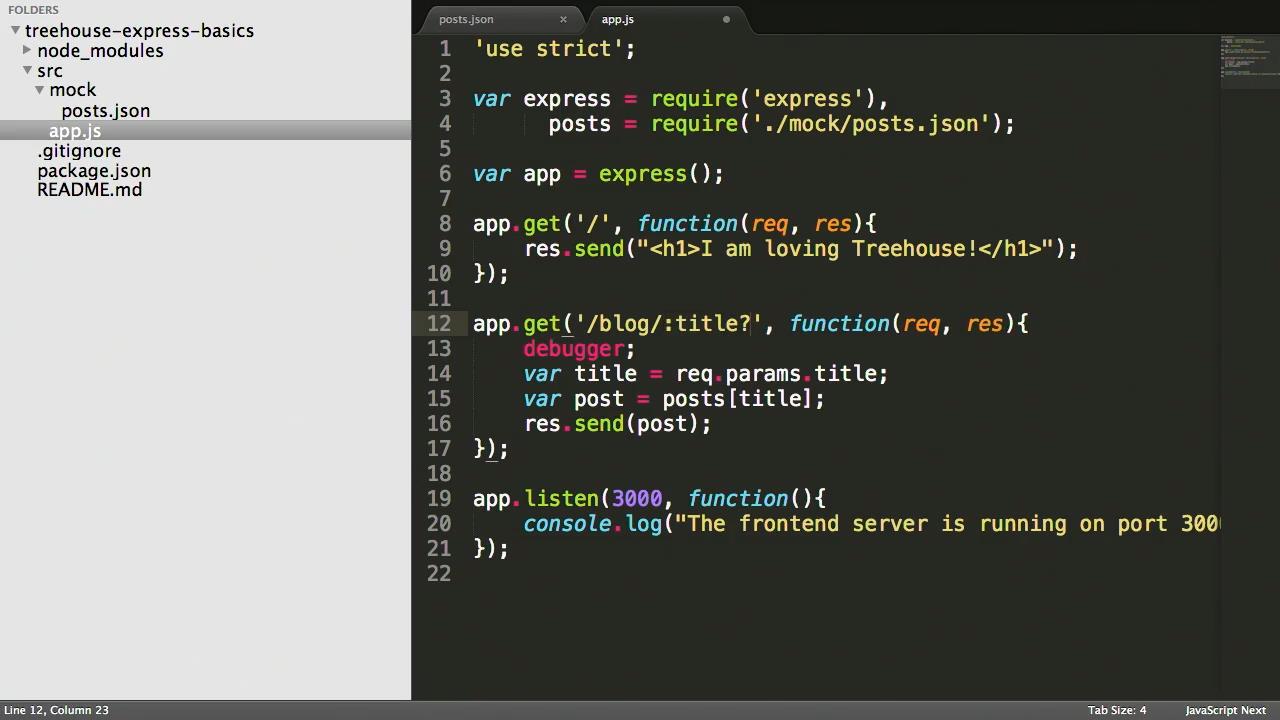The image size is (1280, 720).
Task: Switch to the app.js tab
Action: [617, 19]
